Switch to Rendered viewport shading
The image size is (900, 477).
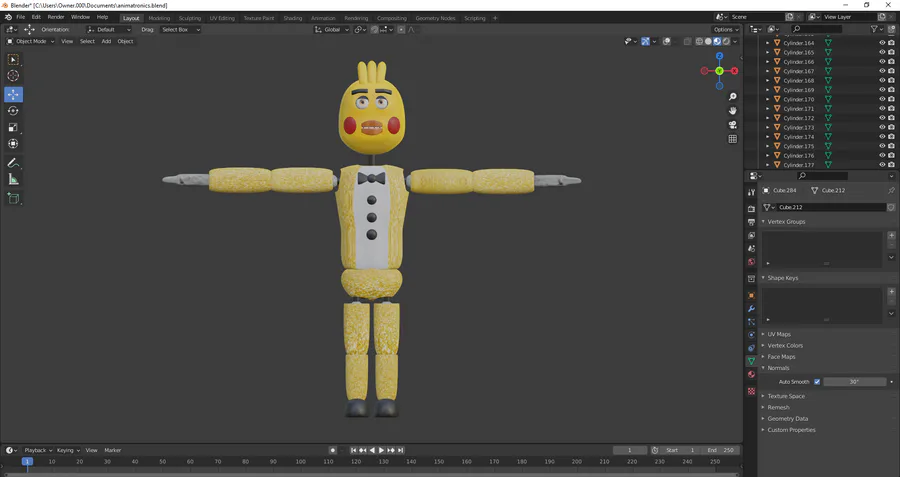tap(726, 41)
